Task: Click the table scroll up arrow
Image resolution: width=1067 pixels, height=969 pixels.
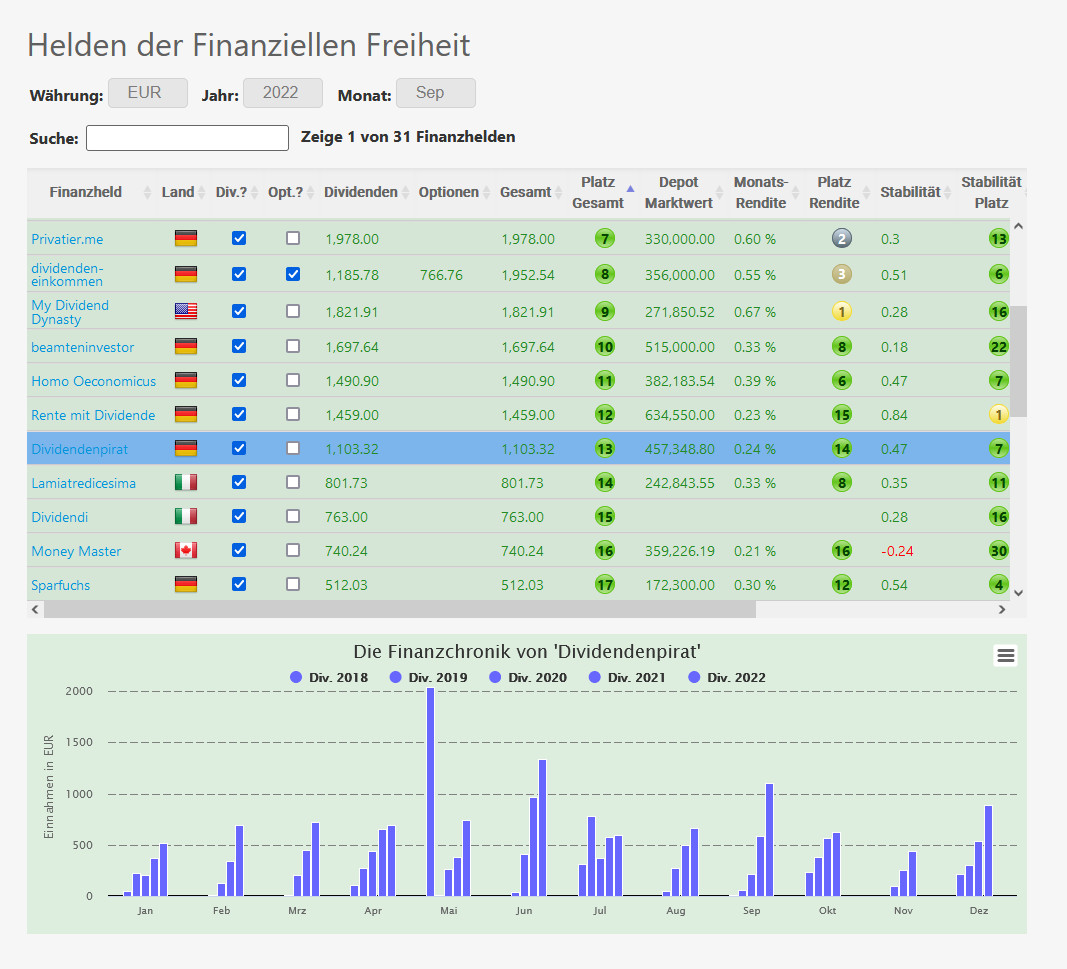Action: pos(1018,226)
